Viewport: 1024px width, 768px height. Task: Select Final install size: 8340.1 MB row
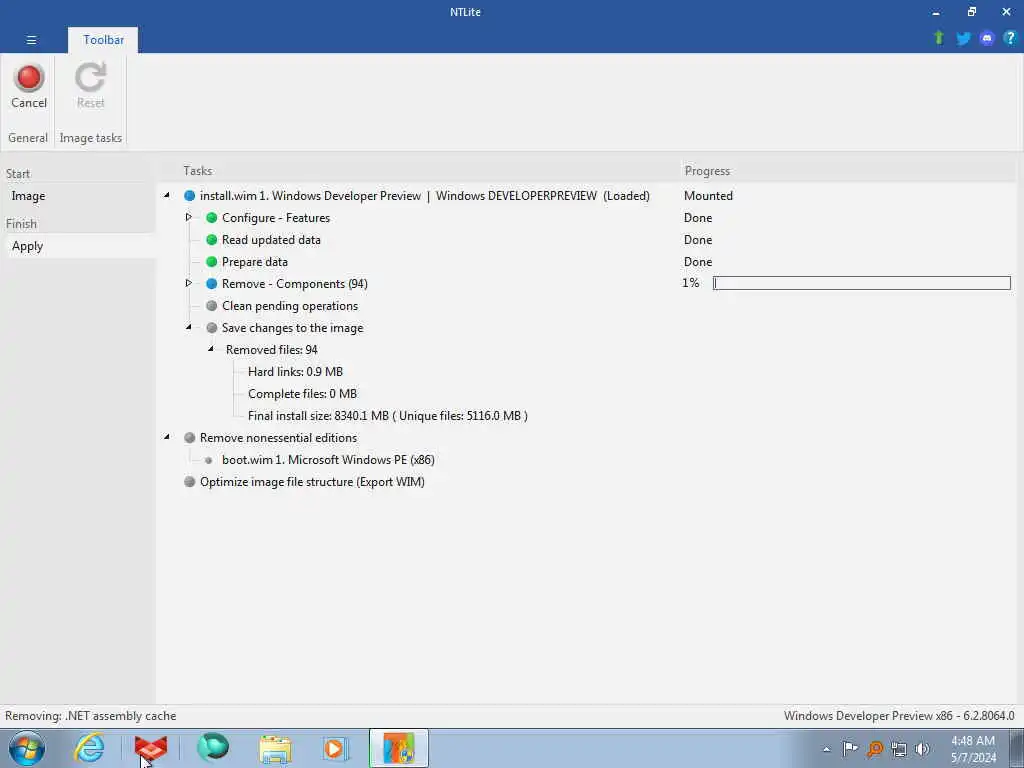tap(388, 415)
